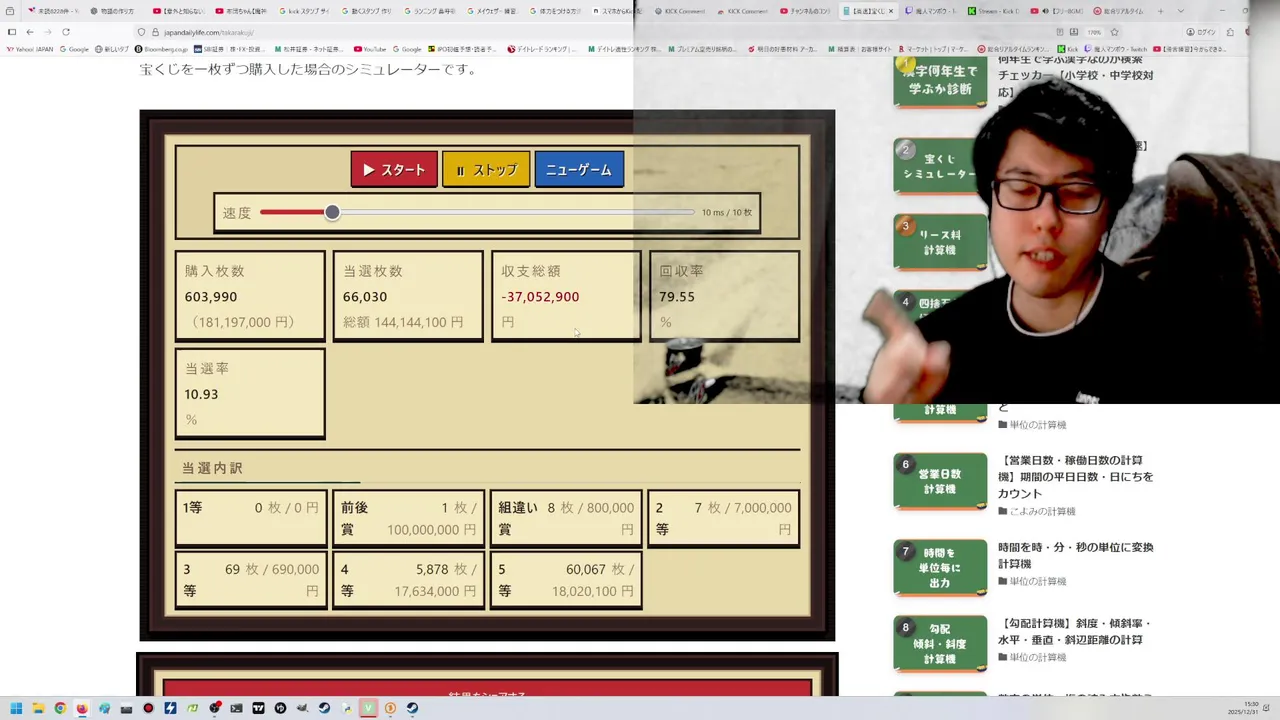Click the red record-circle taskbar icon
This screenshot has width=1280, height=720.
click(x=148, y=708)
